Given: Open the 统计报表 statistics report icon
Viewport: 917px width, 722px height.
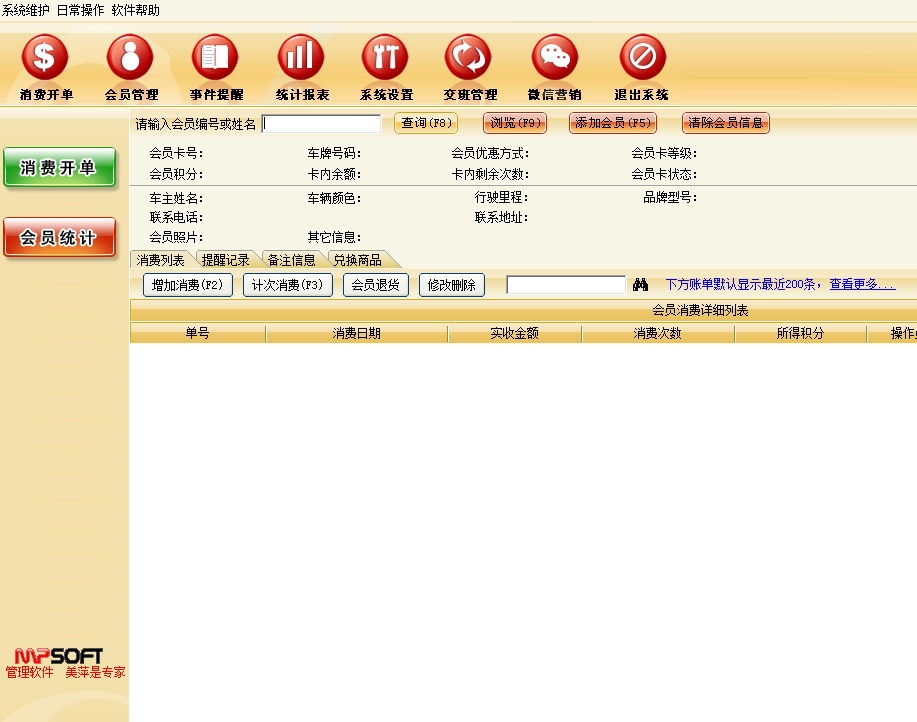Looking at the screenshot, I should (301, 59).
